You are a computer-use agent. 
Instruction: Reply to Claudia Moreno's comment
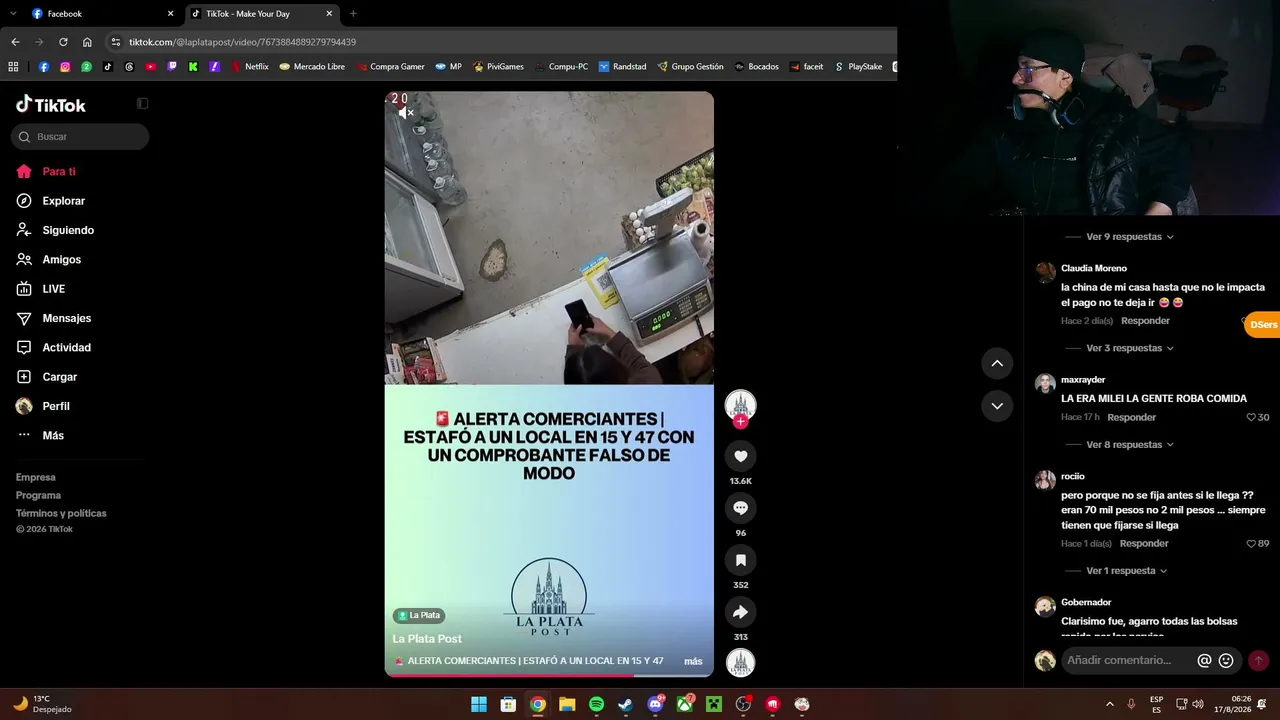coord(1145,321)
